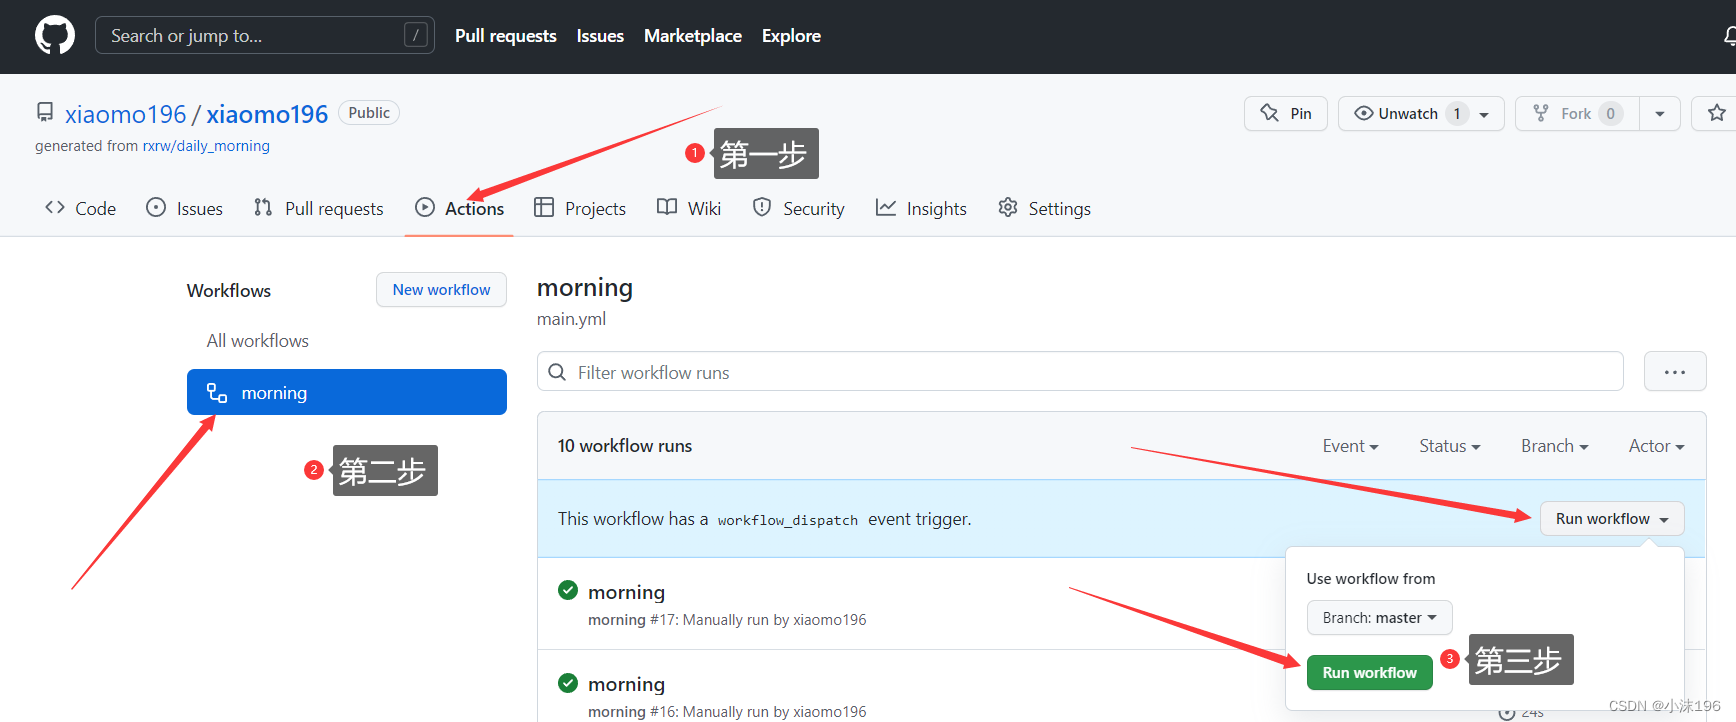Expand the Actor filter dropdown
This screenshot has height=722, width=1736.
(x=1657, y=446)
